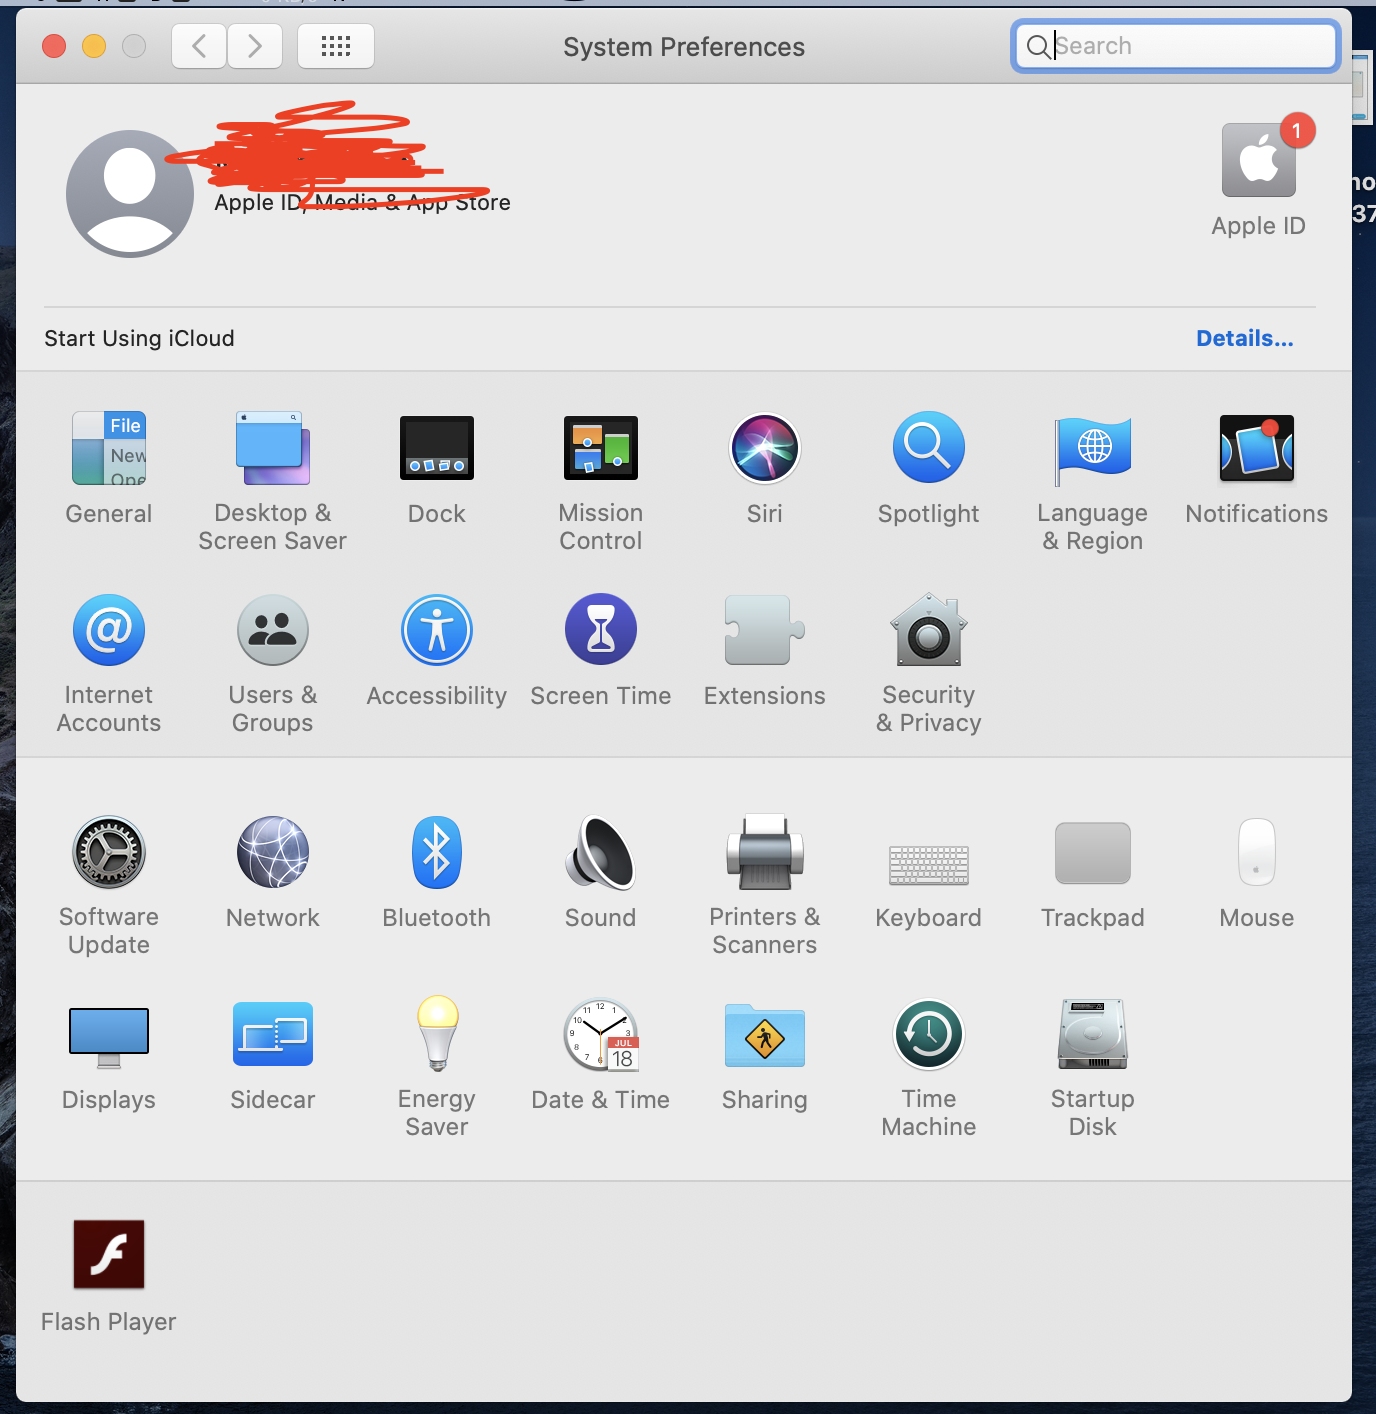Click the search magnifier icon
The width and height of the screenshot is (1376, 1414).
click(x=1038, y=46)
